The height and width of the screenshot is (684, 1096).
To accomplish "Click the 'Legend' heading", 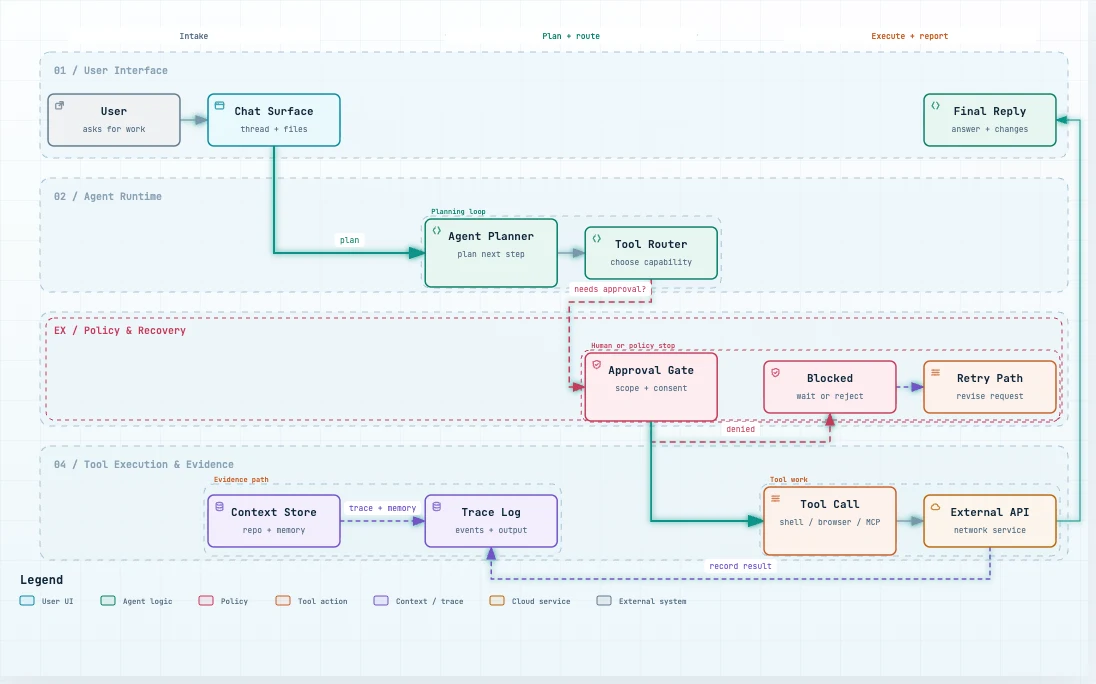I will click(x=41, y=579).
